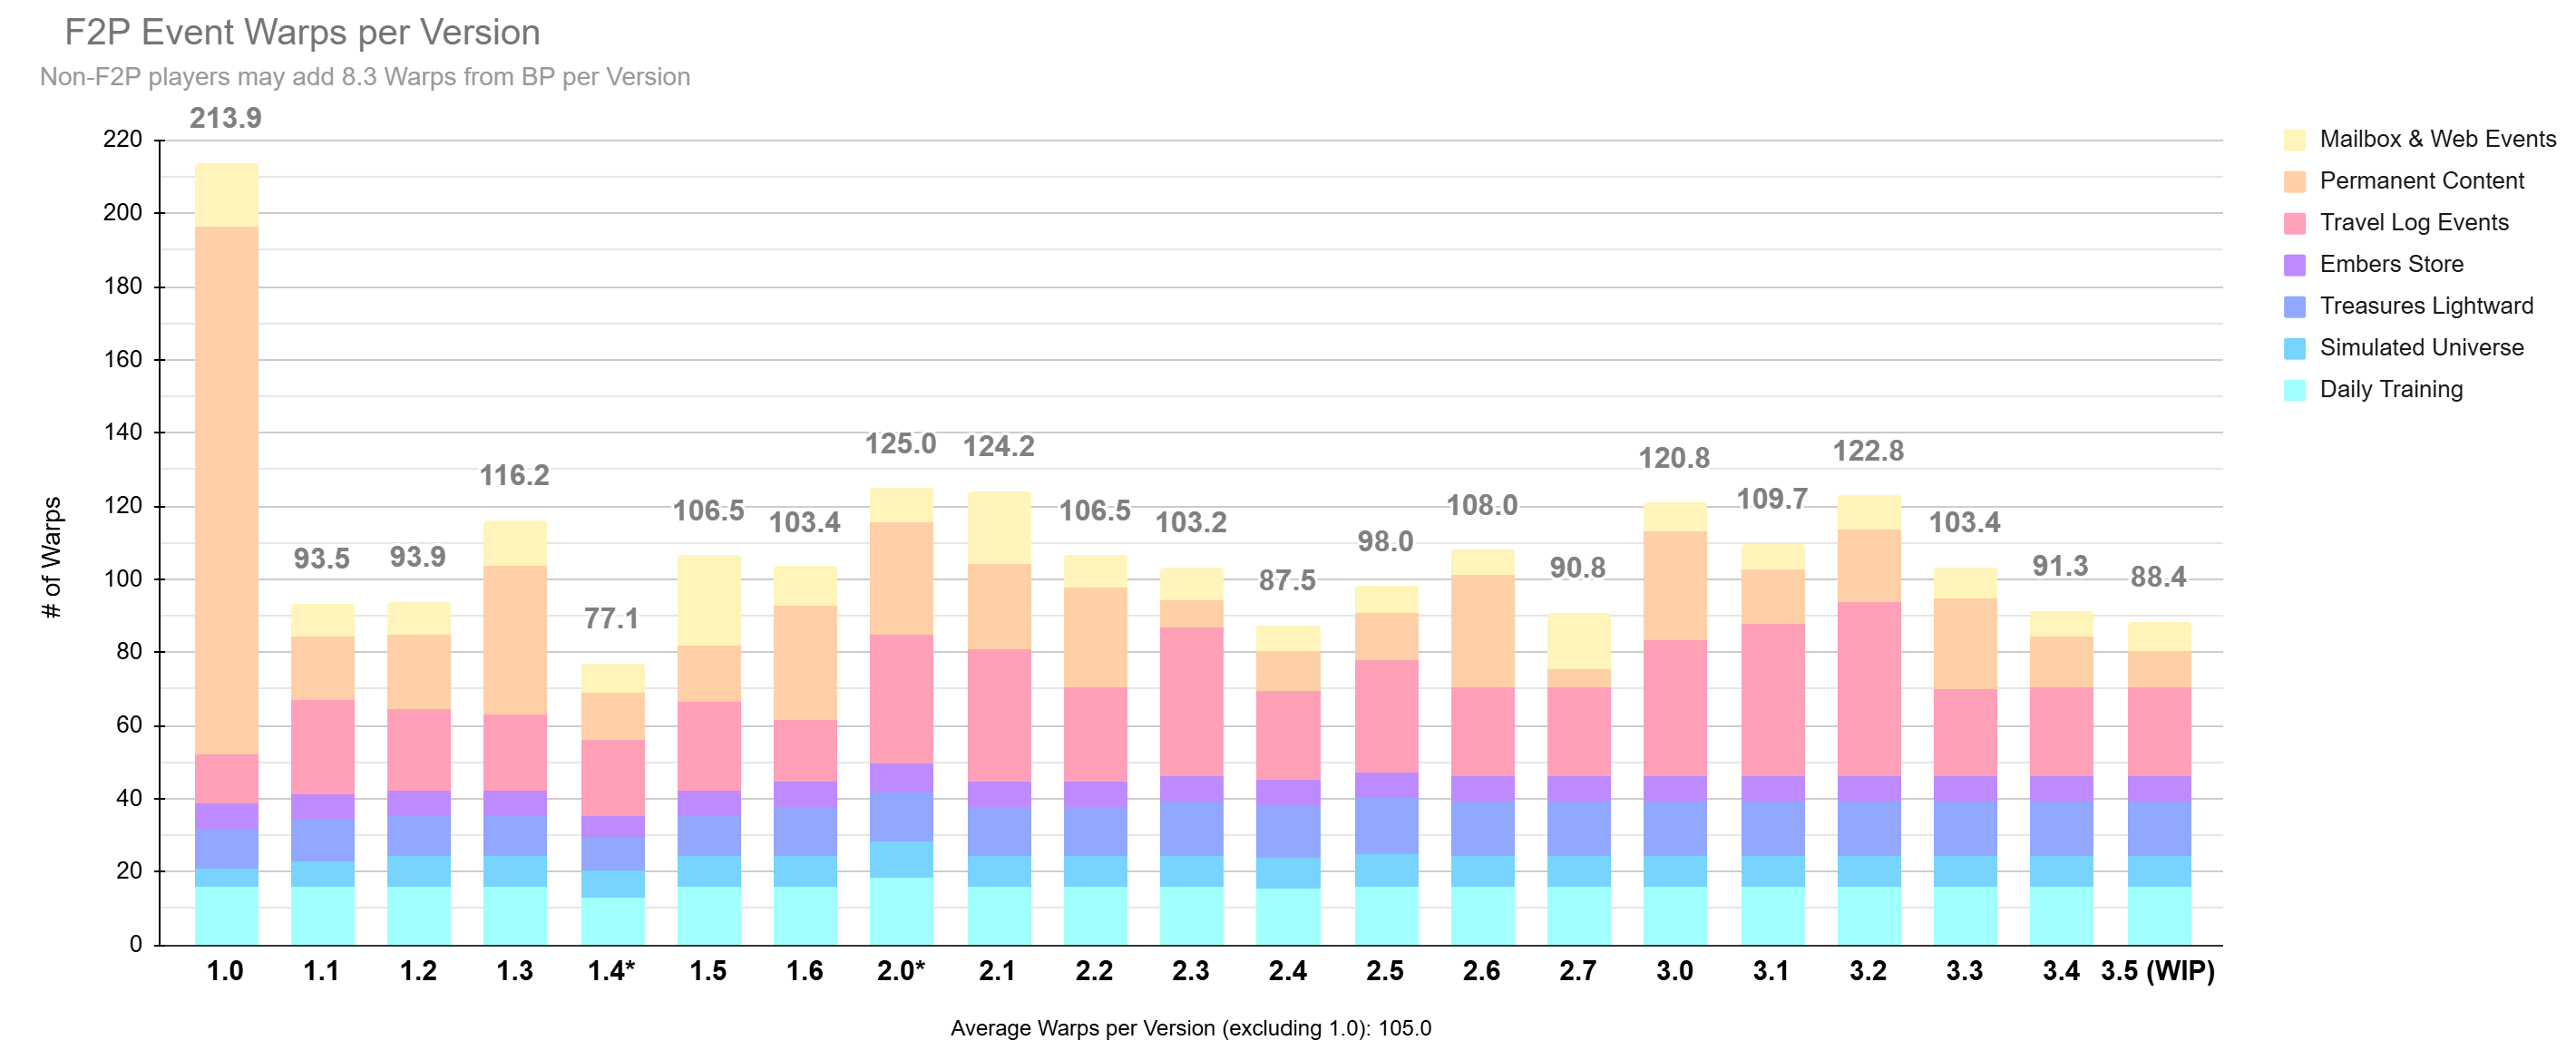The width and height of the screenshot is (2576, 1050).
Task: Click the Permanent Content segment of bar 1.0
Action: pos(226,490)
